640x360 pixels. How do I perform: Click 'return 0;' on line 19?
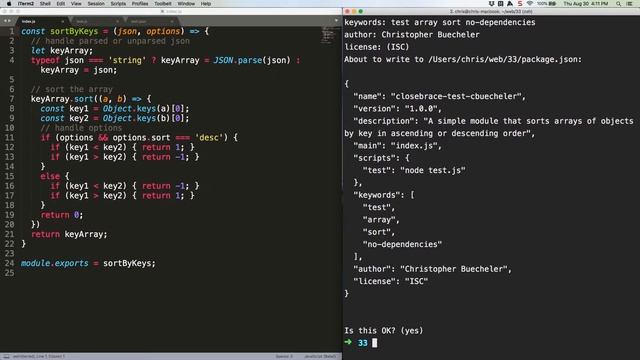[x=62, y=215]
